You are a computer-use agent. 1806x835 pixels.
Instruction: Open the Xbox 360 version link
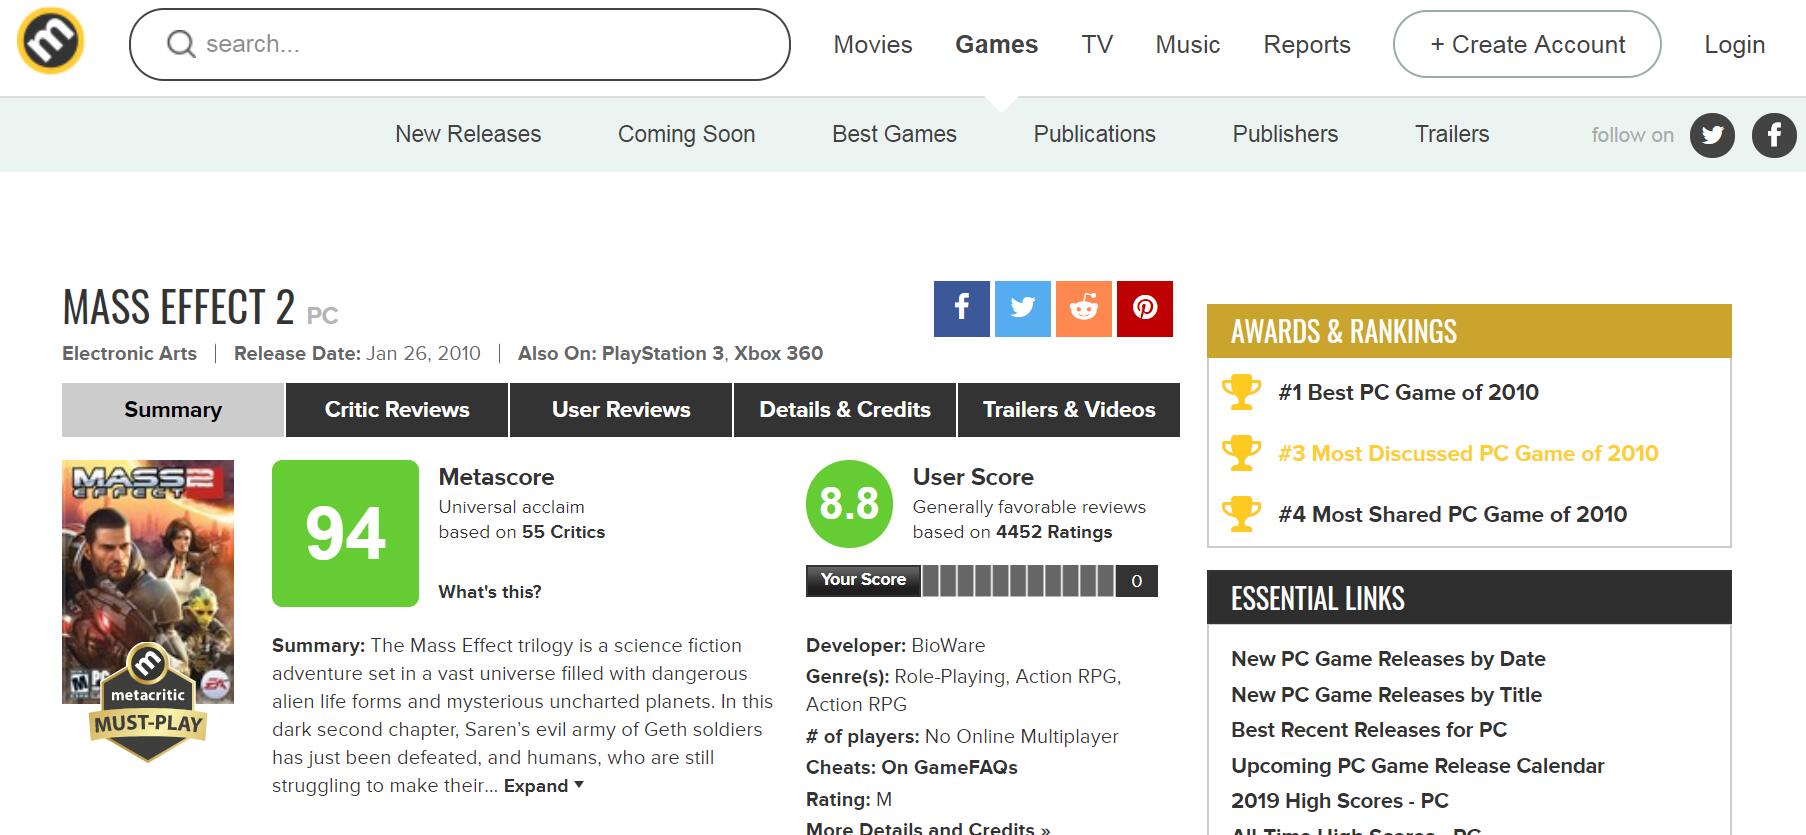coord(778,353)
